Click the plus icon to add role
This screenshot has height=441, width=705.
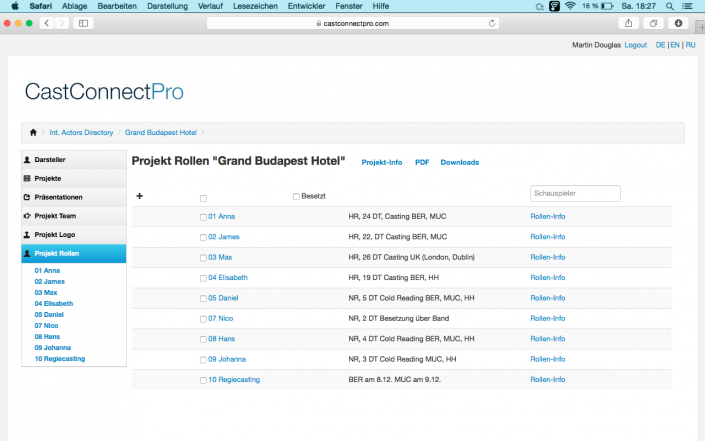point(139,196)
